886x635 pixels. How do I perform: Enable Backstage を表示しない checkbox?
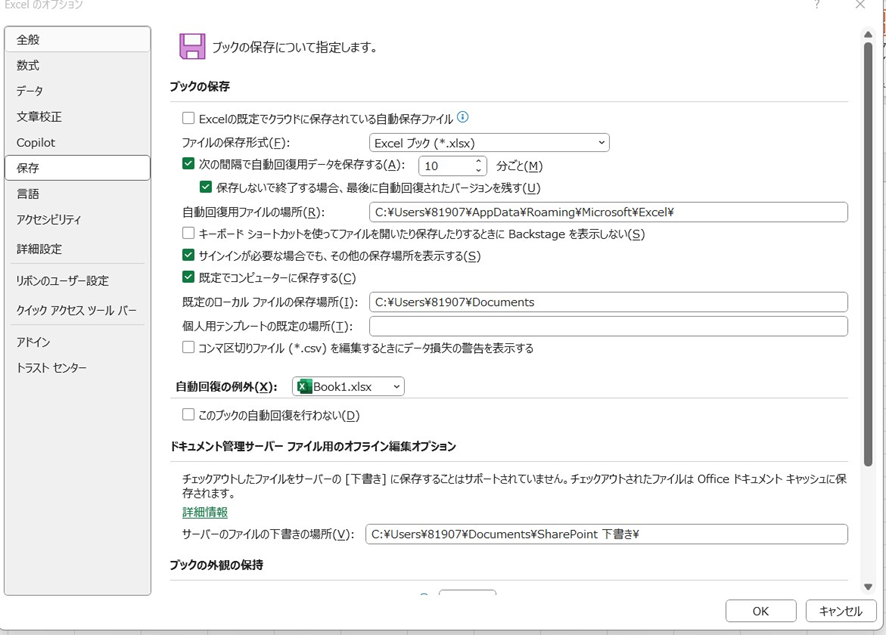tap(188, 233)
